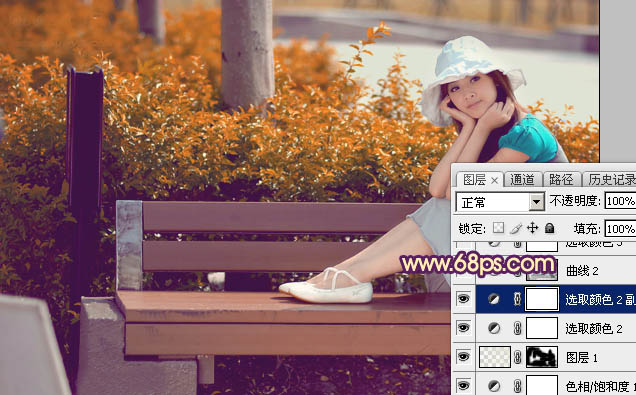Click the 填充 fill value field
The height and width of the screenshot is (395, 636).
pyautogui.click(x=620, y=229)
